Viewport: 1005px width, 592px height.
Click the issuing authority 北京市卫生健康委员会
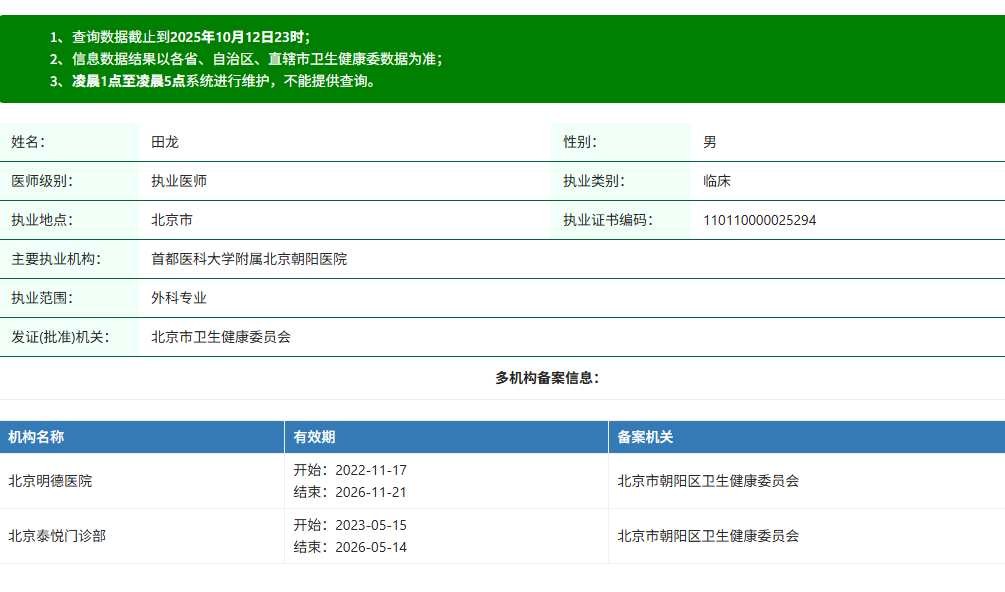[x=221, y=337]
